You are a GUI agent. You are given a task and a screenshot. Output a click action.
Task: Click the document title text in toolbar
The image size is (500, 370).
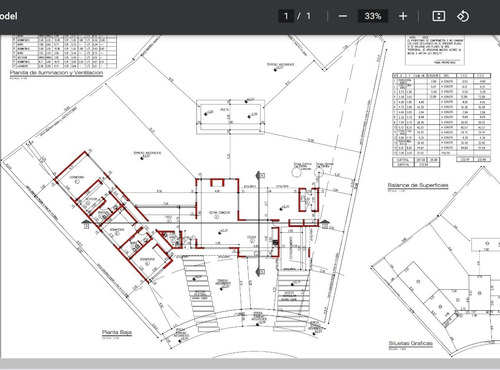[x=9, y=16]
